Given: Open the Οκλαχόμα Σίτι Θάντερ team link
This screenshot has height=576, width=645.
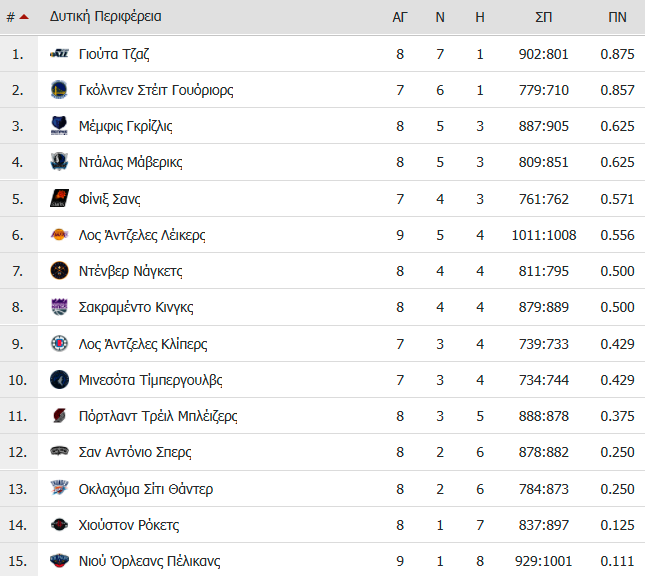Looking at the screenshot, I should [x=146, y=489].
